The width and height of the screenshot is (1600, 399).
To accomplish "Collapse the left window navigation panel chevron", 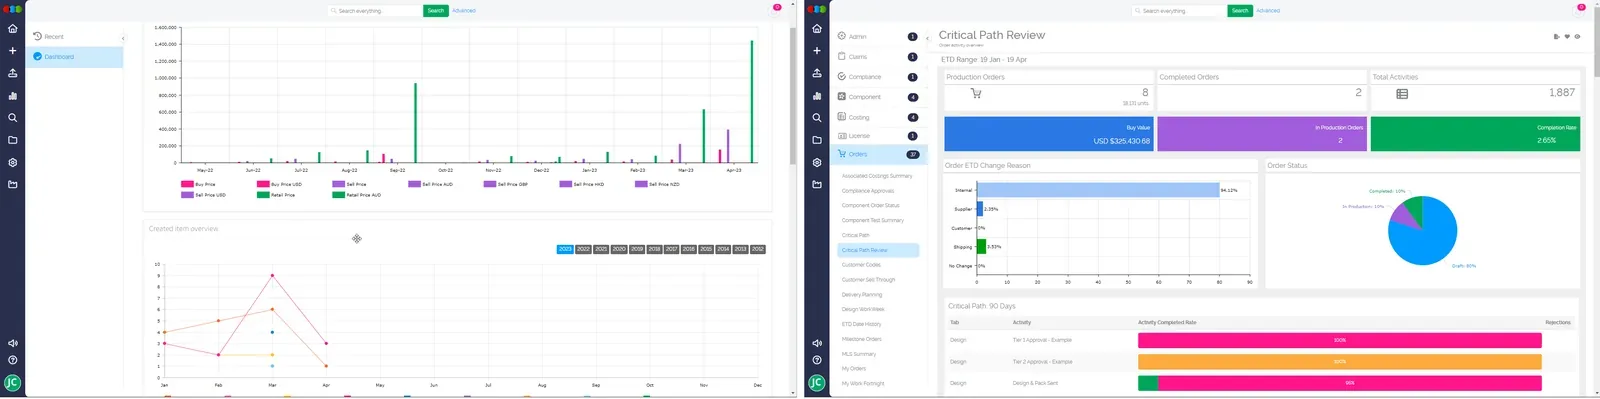I will point(123,38).
